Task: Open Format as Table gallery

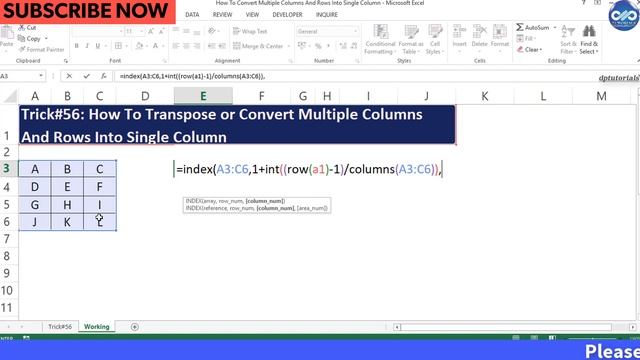Action: click(411, 40)
